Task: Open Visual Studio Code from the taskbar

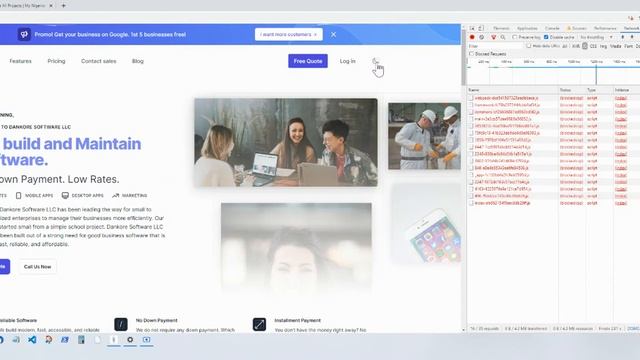Action: pos(32,340)
